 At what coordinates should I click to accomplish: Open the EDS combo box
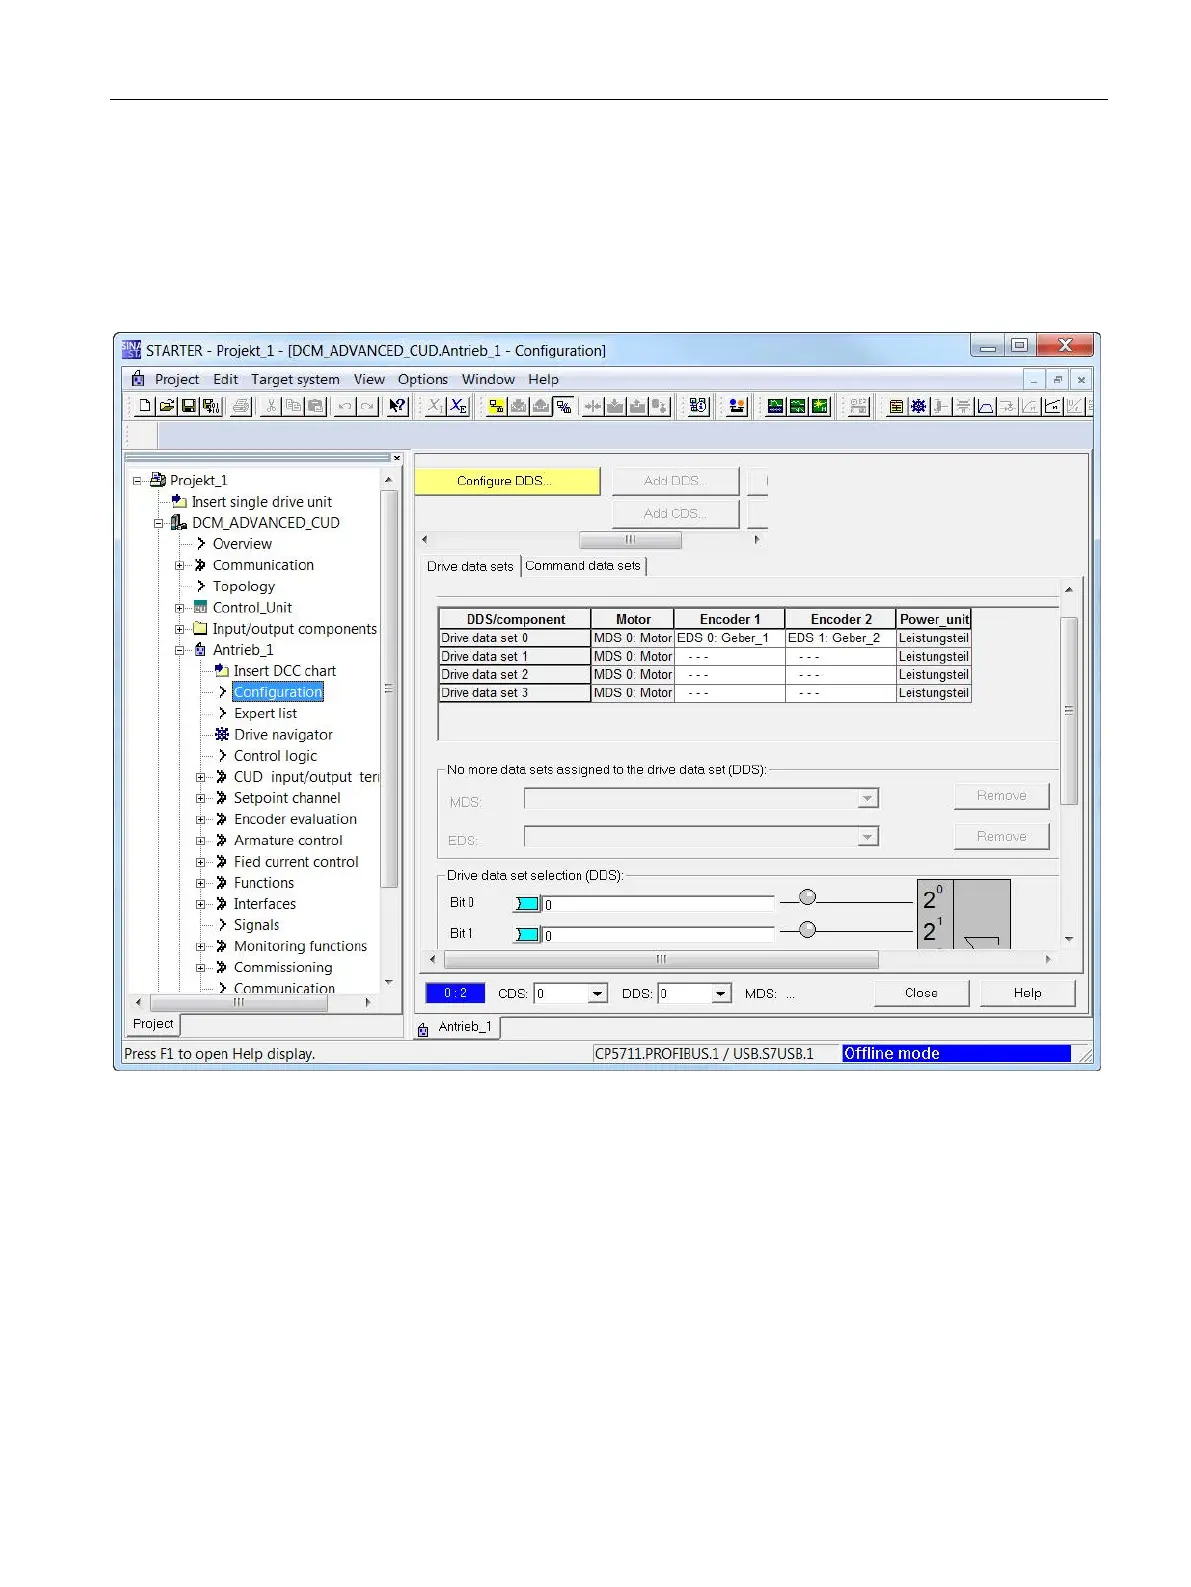tap(701, 837)
